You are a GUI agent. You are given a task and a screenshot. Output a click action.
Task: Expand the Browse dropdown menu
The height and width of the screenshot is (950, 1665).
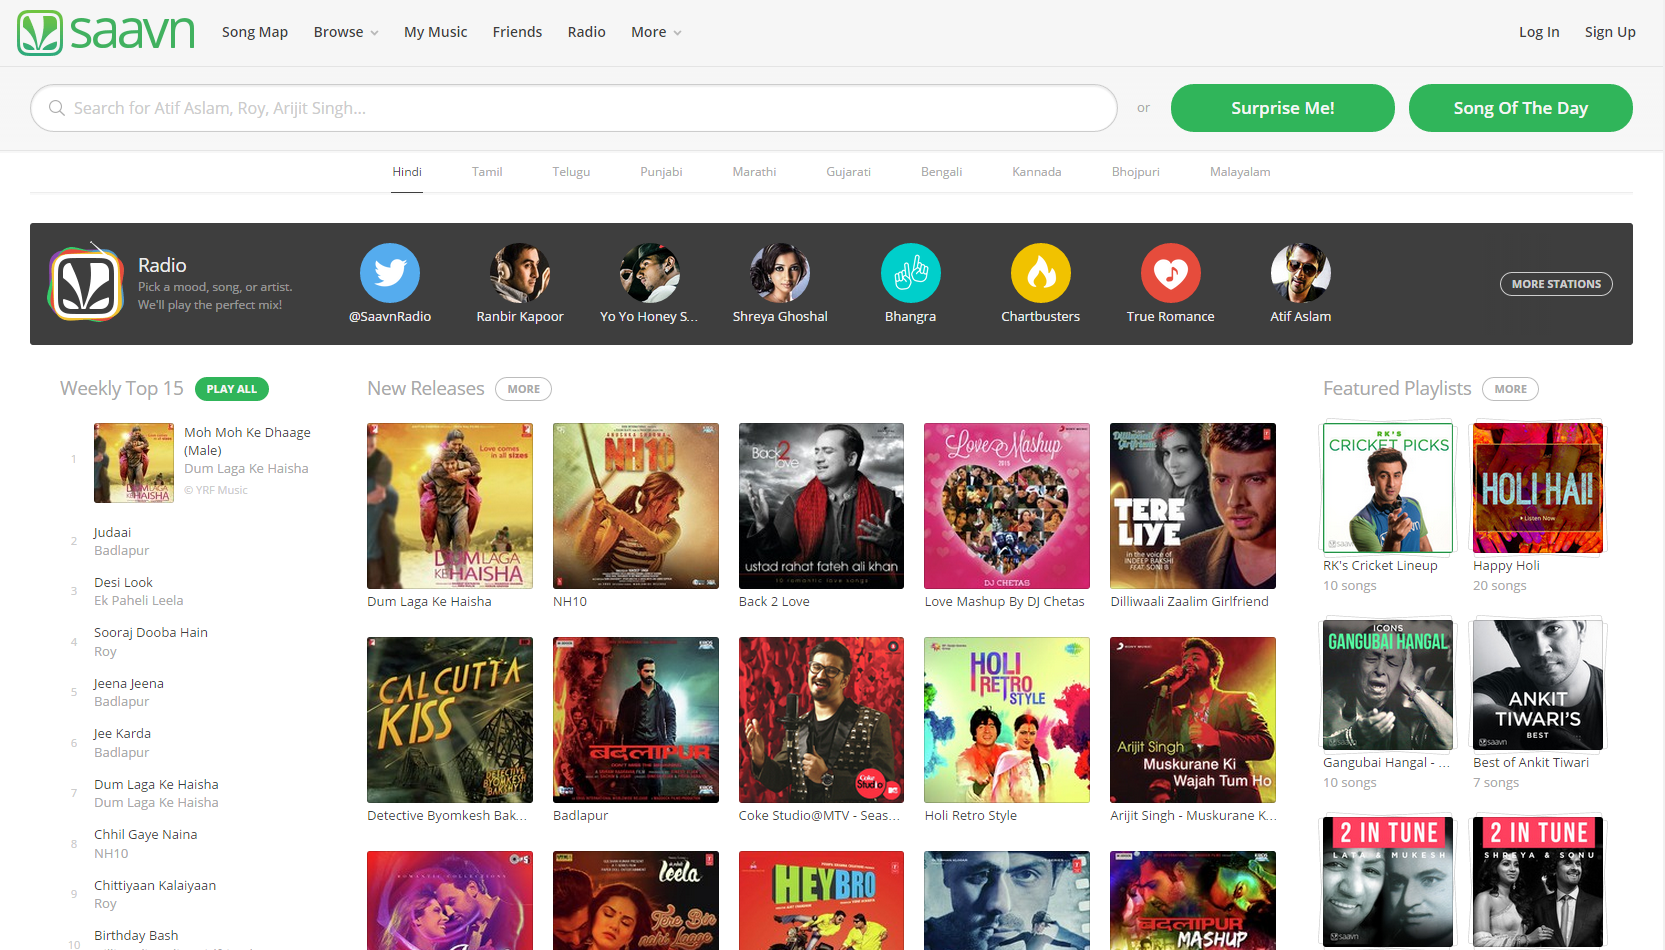tap(345, 32)
